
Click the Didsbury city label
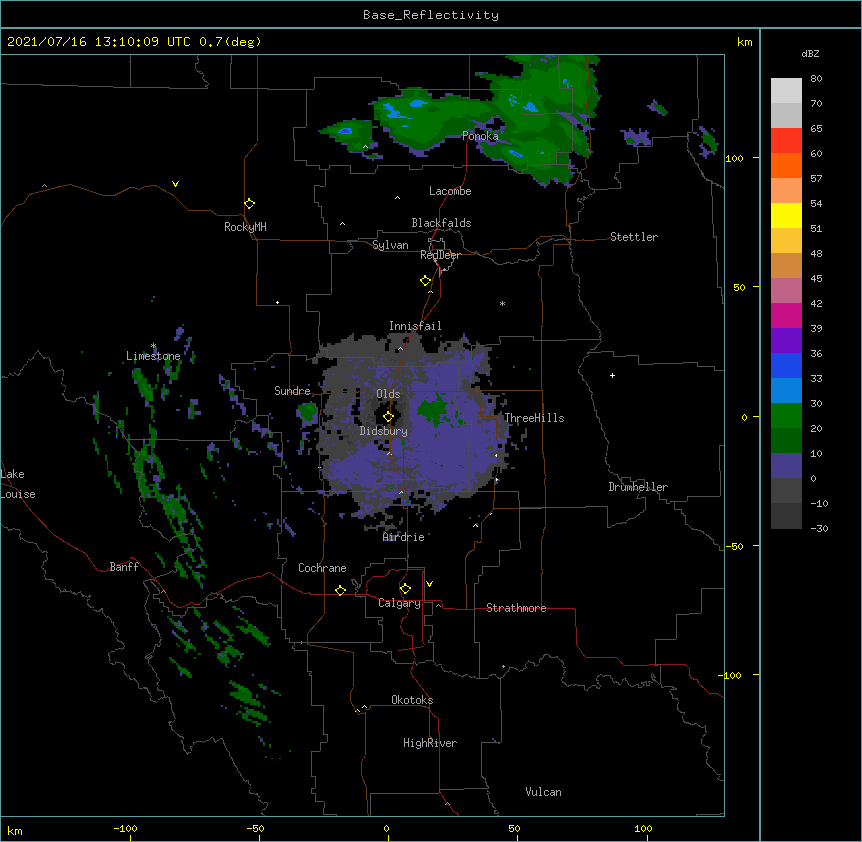click(384, 431)
